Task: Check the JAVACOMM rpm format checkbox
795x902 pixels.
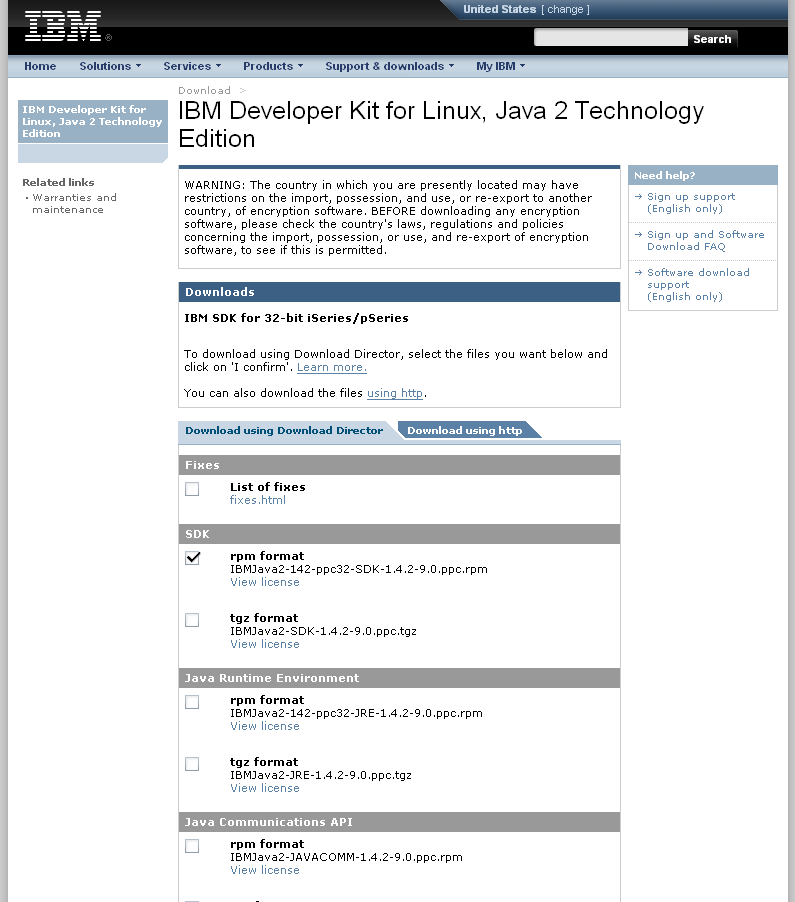Action: (192, 846)
